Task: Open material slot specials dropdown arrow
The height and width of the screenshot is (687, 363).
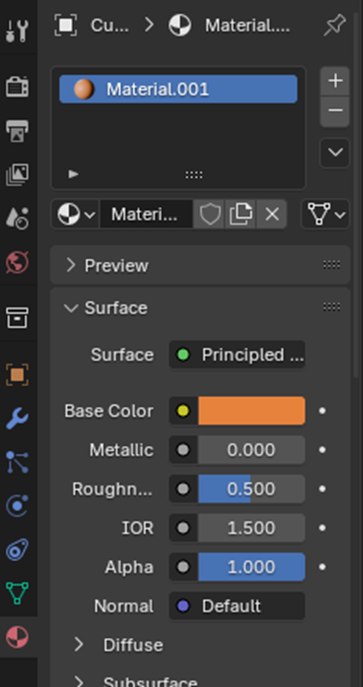Action: (x=335, y=152)
